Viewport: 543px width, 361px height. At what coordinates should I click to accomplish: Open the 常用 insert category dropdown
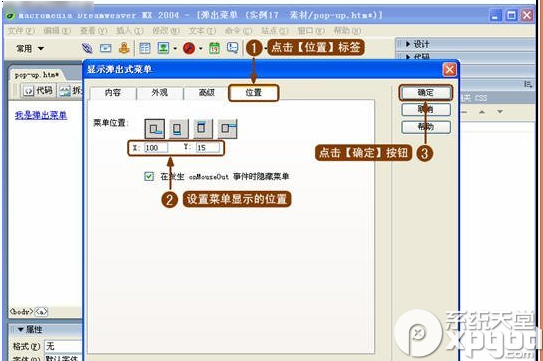[x=30, y=49]
